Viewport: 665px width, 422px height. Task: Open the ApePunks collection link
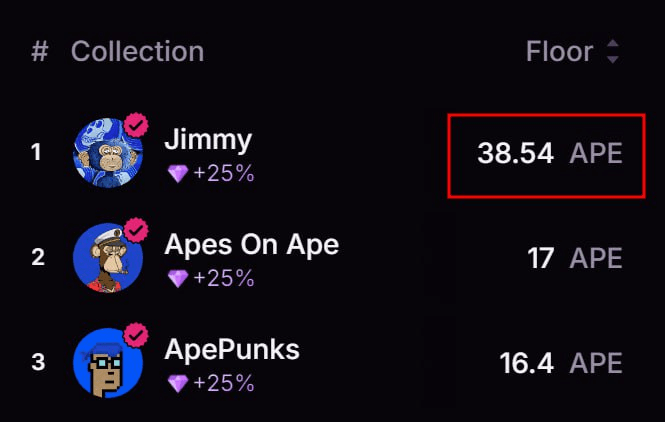232,349
